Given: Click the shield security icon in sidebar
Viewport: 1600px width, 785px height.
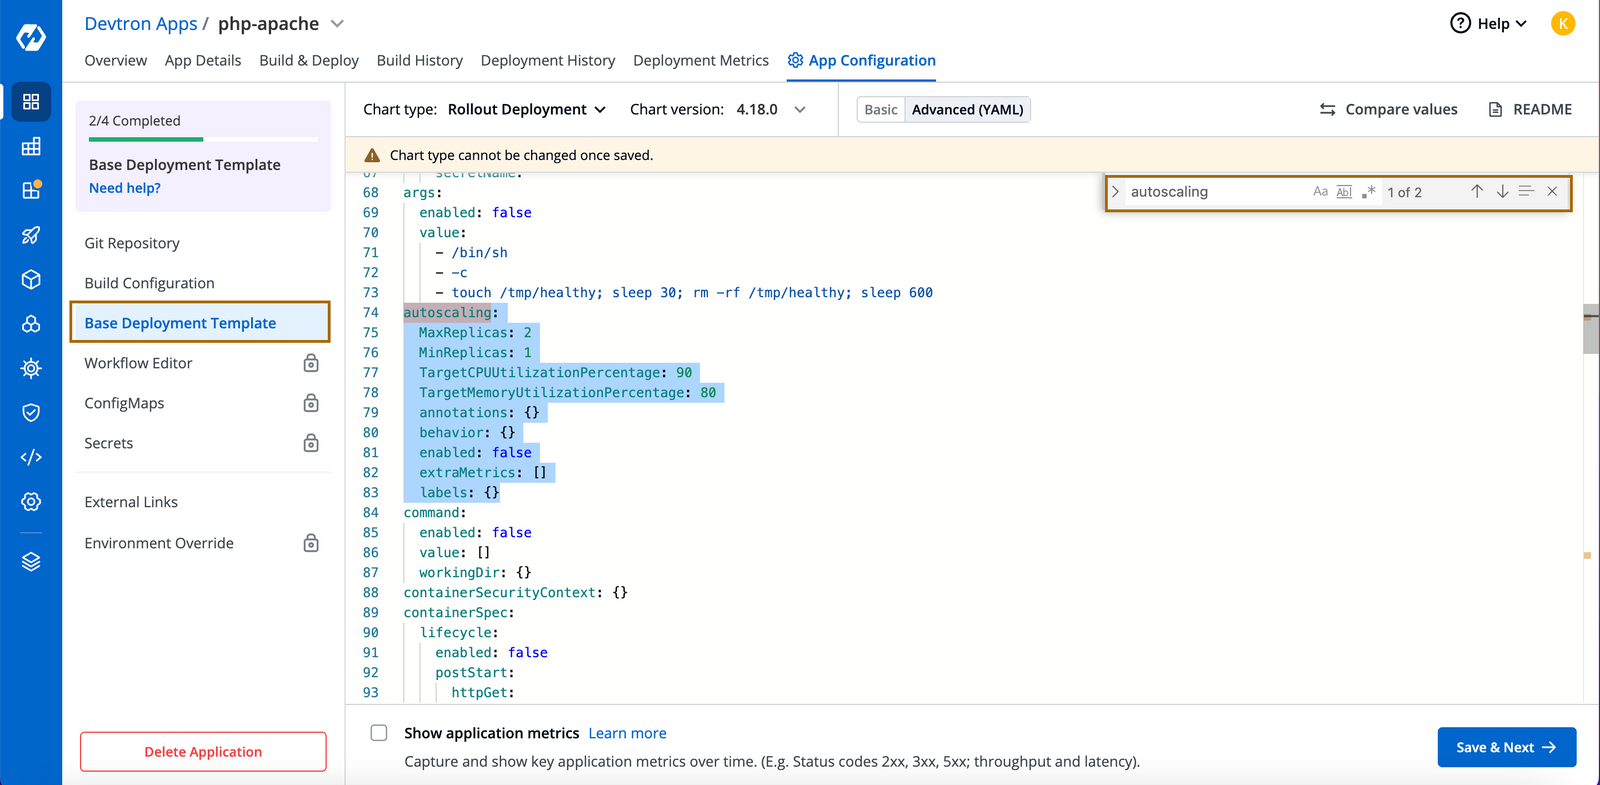Looking at the screenshot, I should (x=31, y=412).
